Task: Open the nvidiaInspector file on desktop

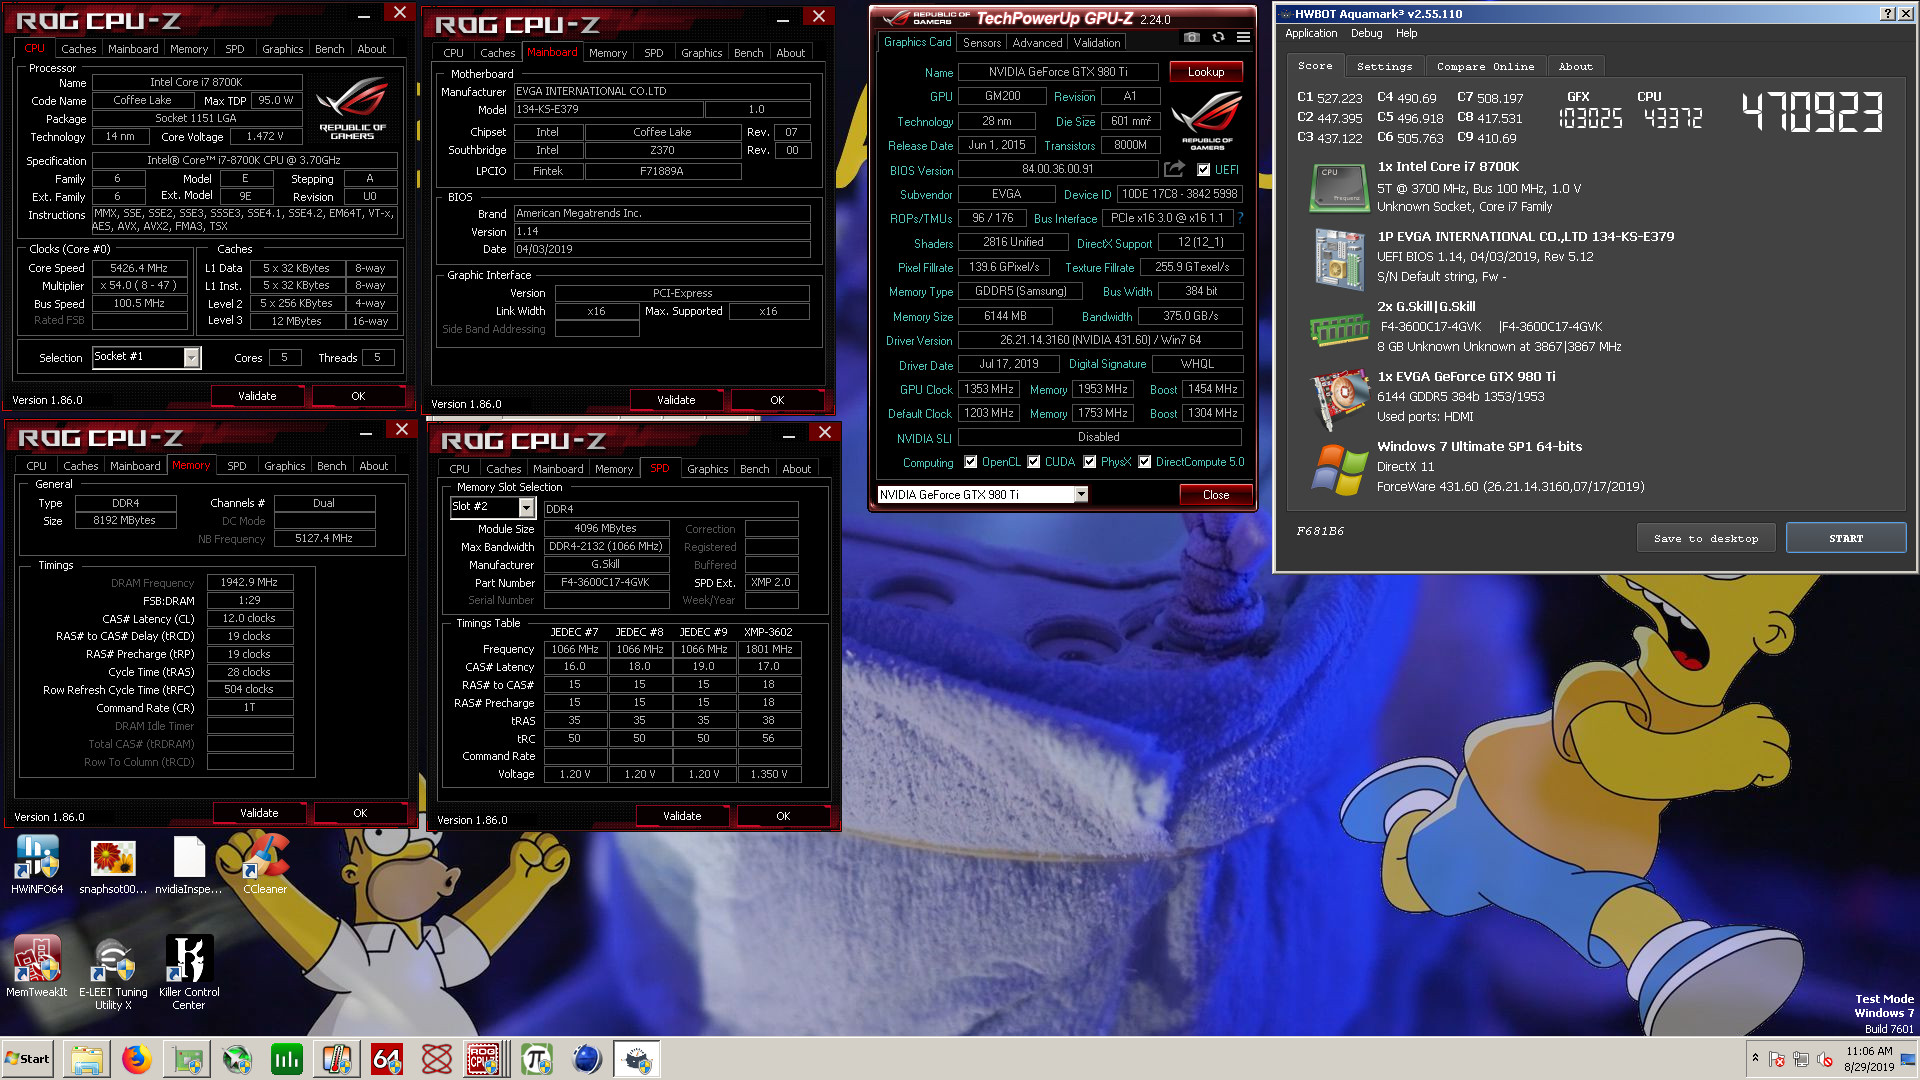Action: point(189,865)
